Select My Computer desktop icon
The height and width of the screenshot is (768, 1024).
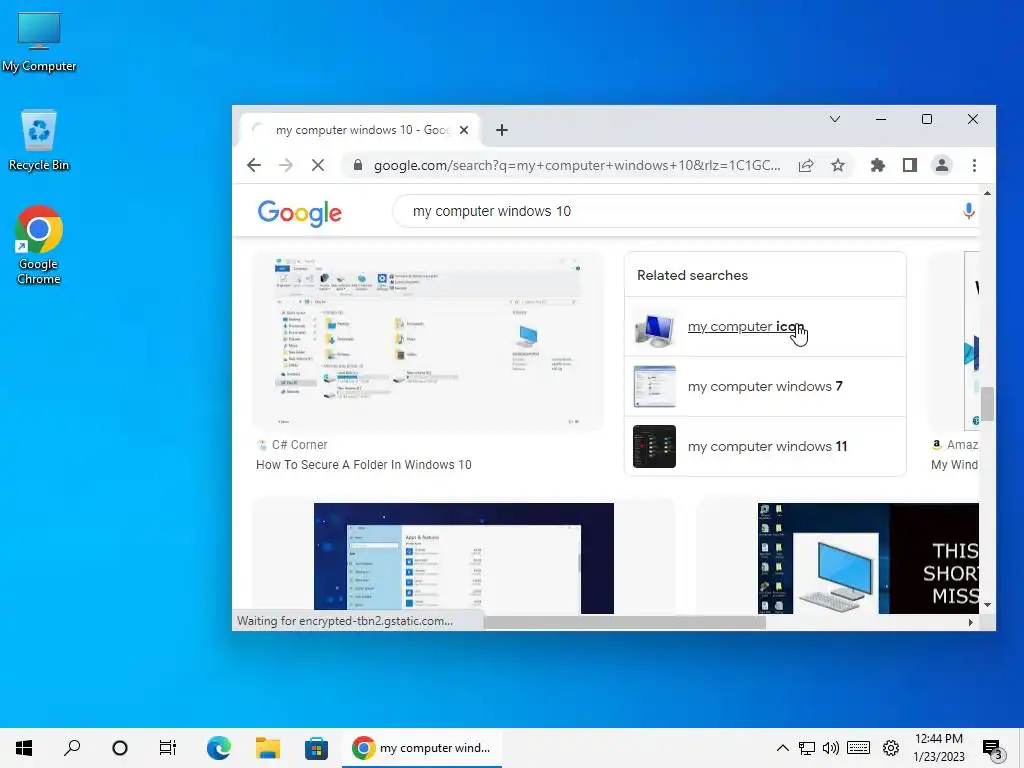39,42
